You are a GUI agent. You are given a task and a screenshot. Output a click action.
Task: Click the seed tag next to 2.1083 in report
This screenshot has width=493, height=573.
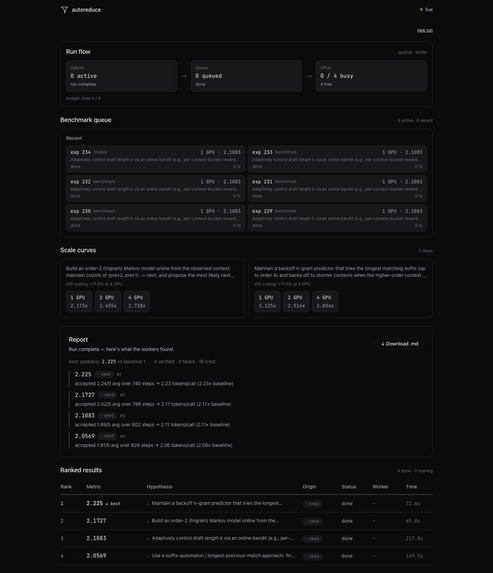107,415
